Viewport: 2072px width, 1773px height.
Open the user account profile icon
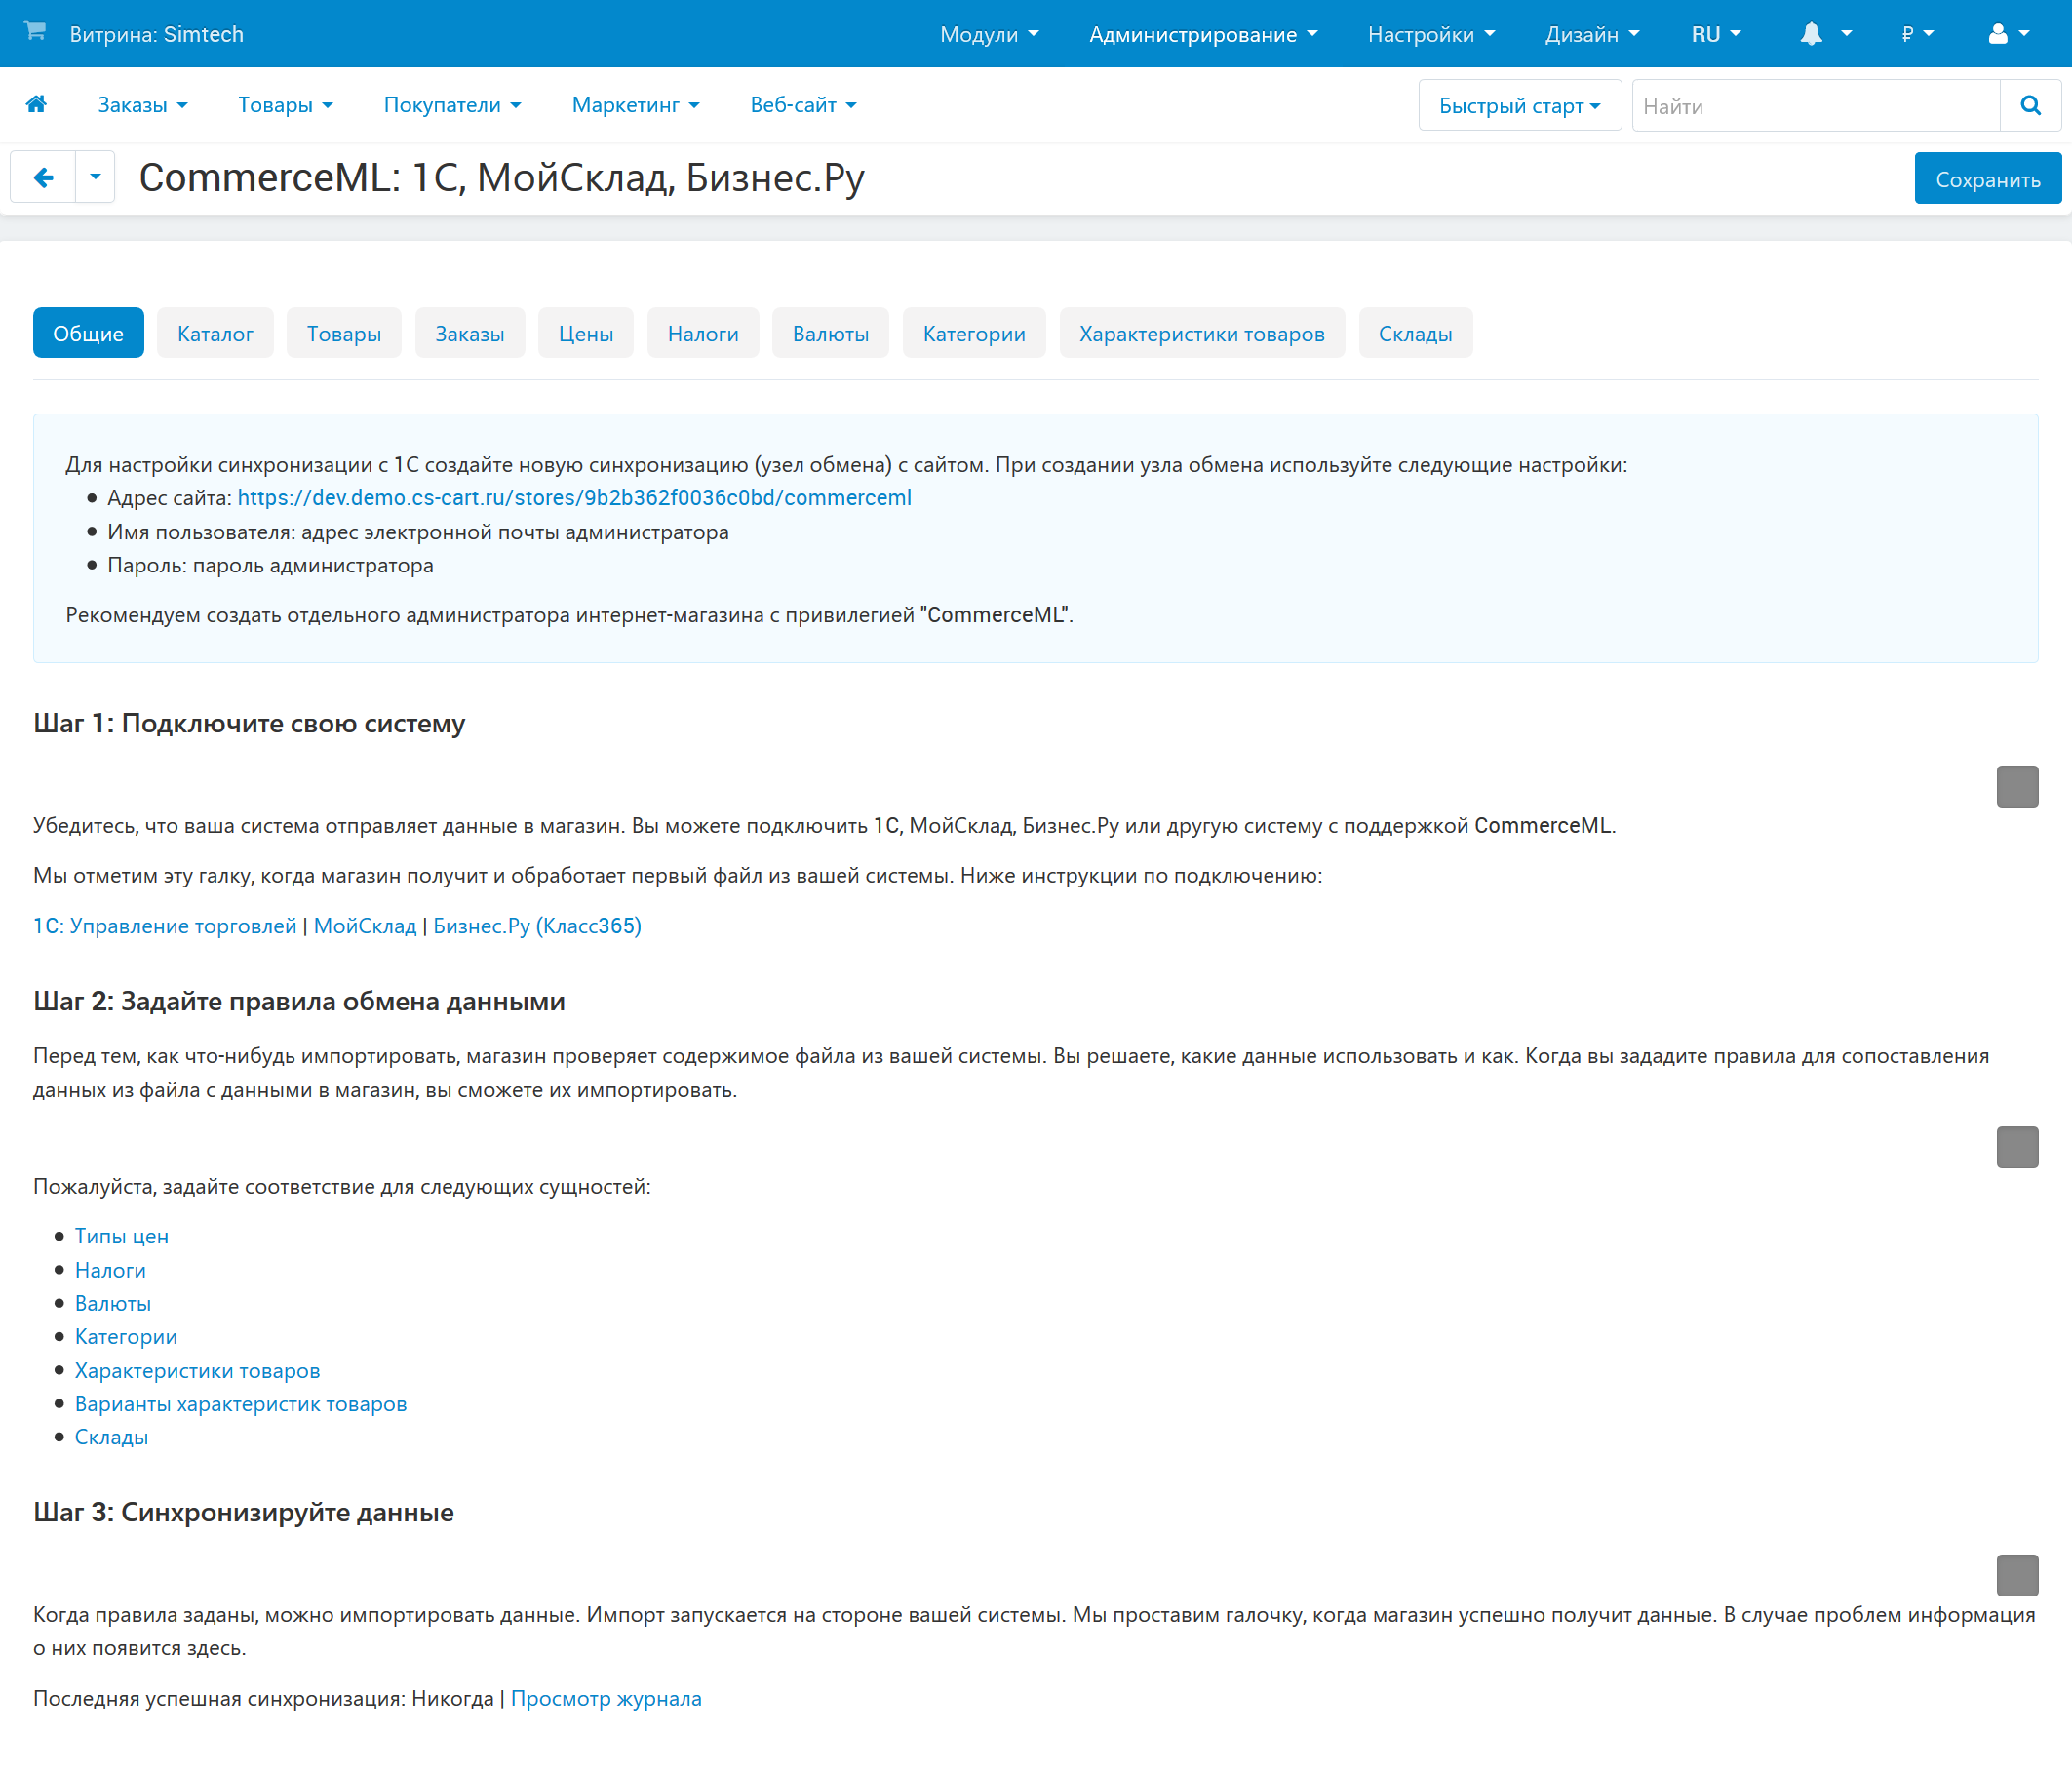tap(2008, 34)
